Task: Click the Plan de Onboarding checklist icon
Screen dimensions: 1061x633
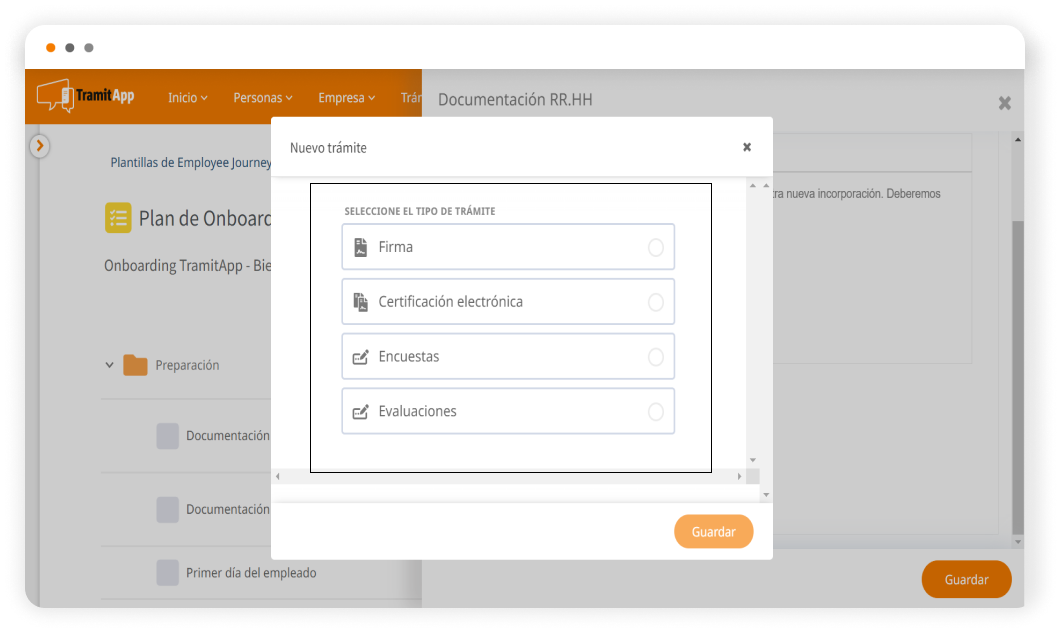Action: [118, 218]
